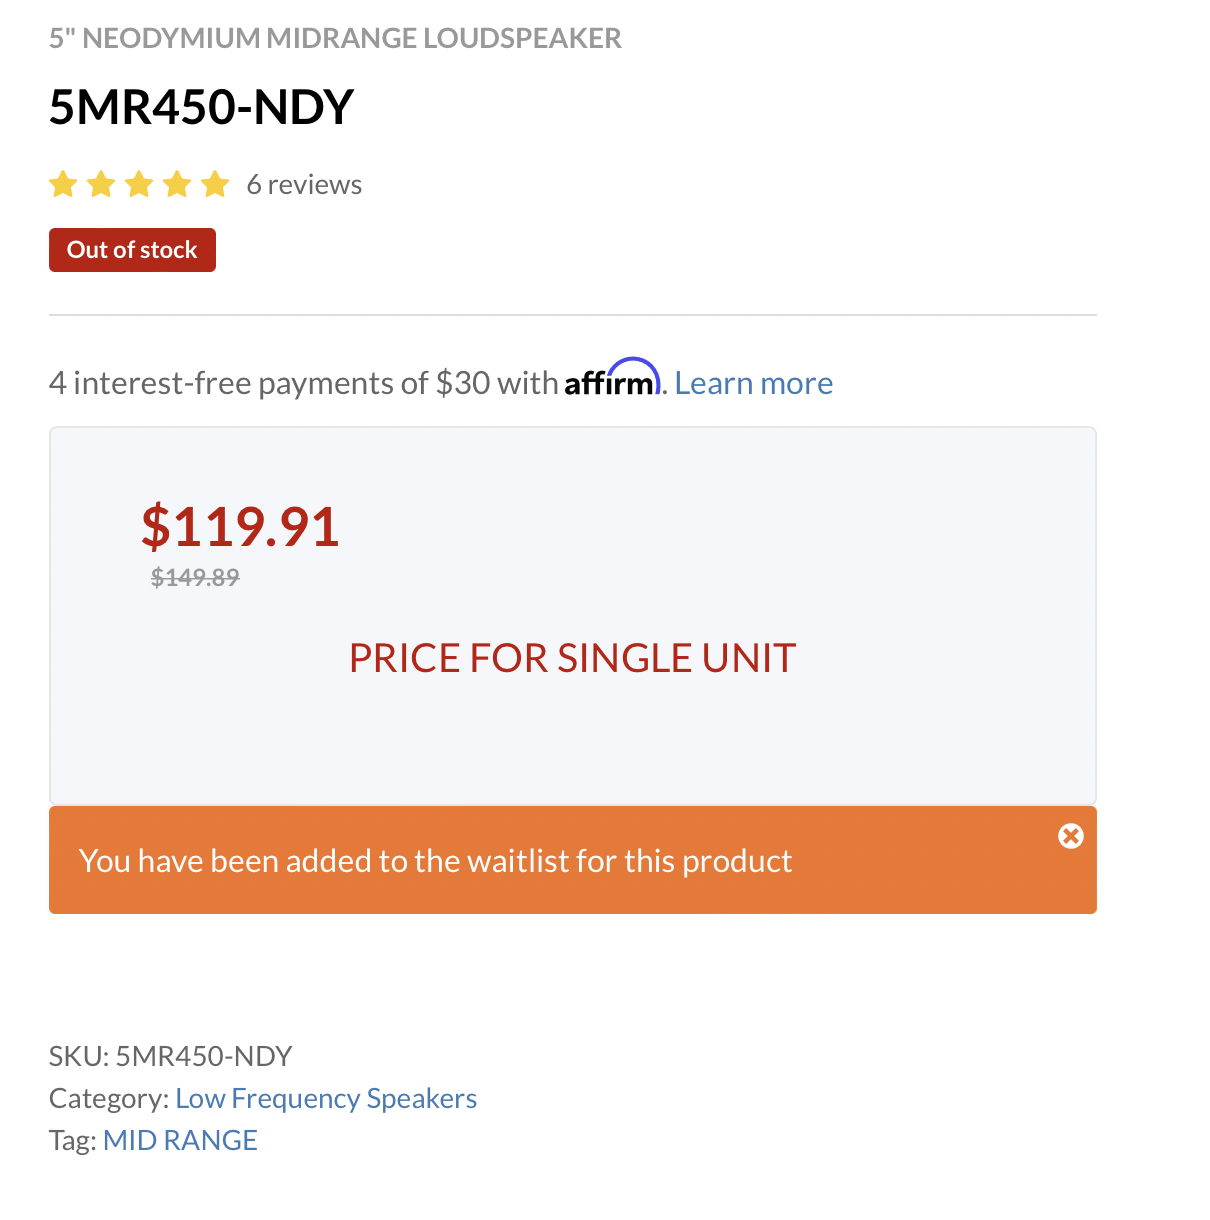
Task: Open the MID RANGE tag
Action: click(x=180, y=1140)
